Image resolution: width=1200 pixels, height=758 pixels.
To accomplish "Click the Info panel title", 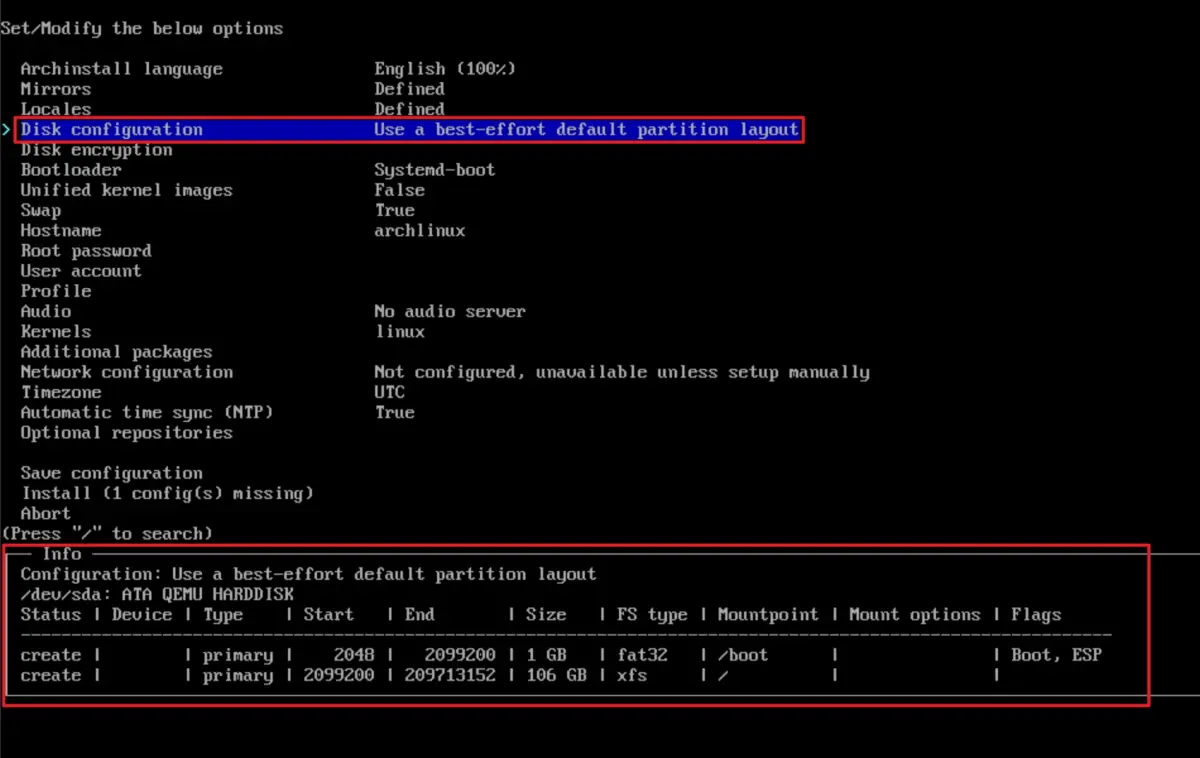I will pos(60,553).
